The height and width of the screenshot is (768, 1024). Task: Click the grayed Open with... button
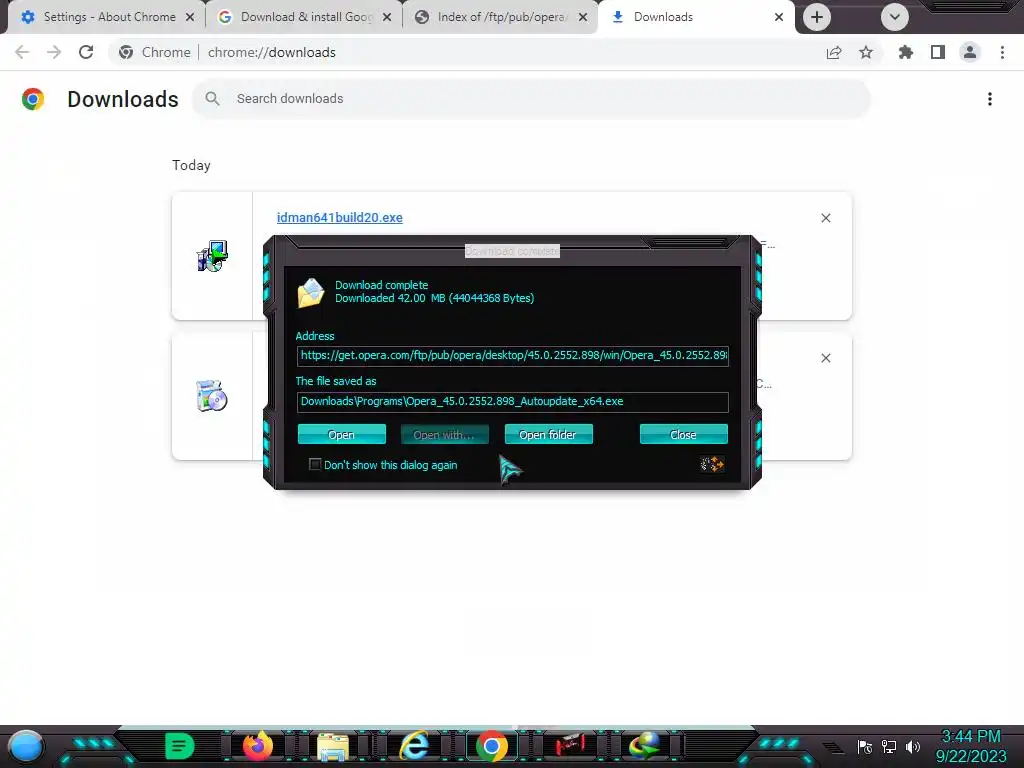coord(444,434)
